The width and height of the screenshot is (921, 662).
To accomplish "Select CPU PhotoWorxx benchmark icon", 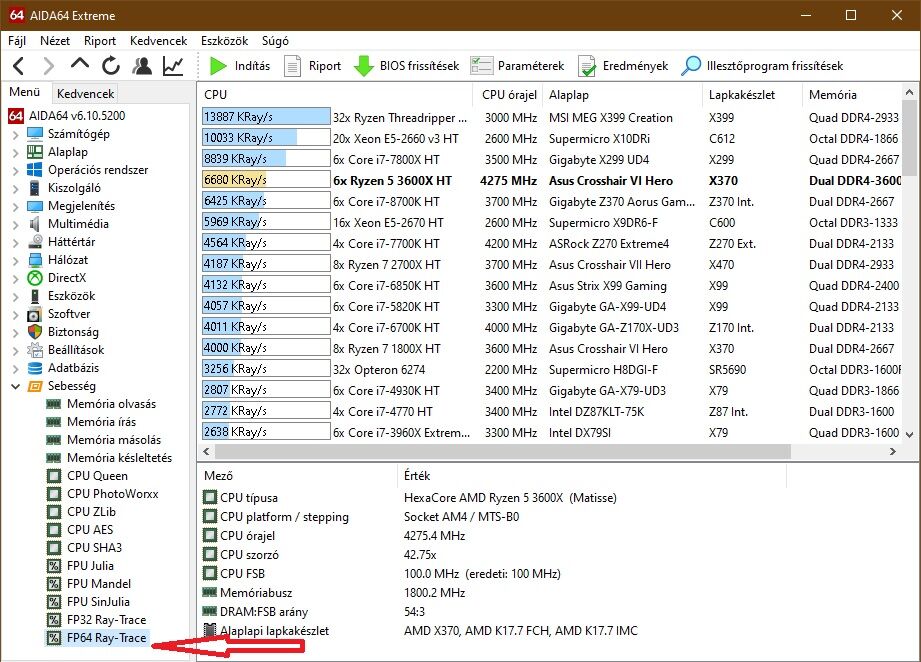I will click(x=53, y=494).
